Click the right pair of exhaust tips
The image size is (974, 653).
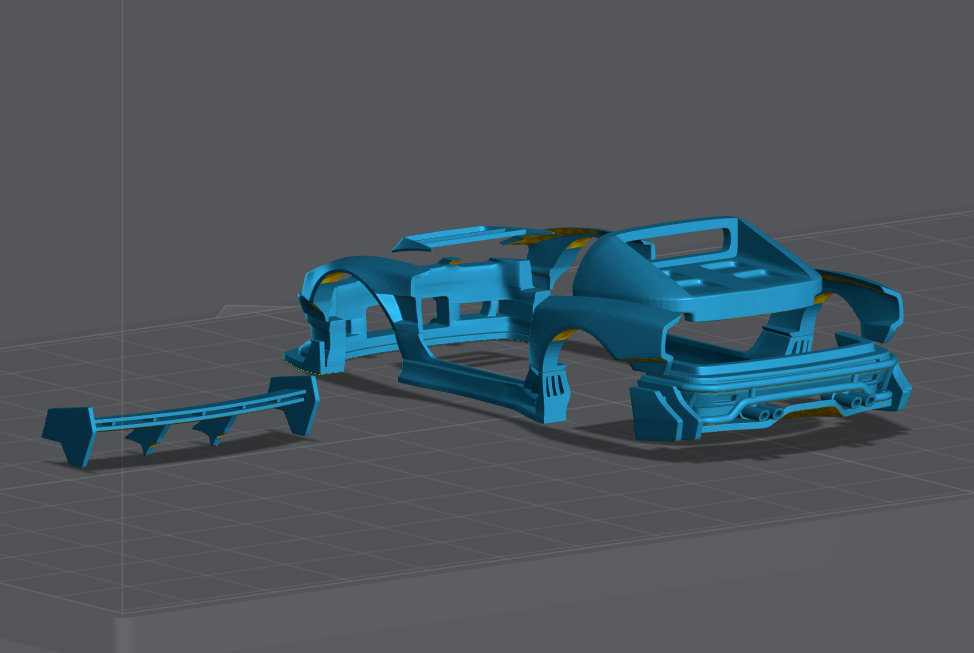point(860,400)
